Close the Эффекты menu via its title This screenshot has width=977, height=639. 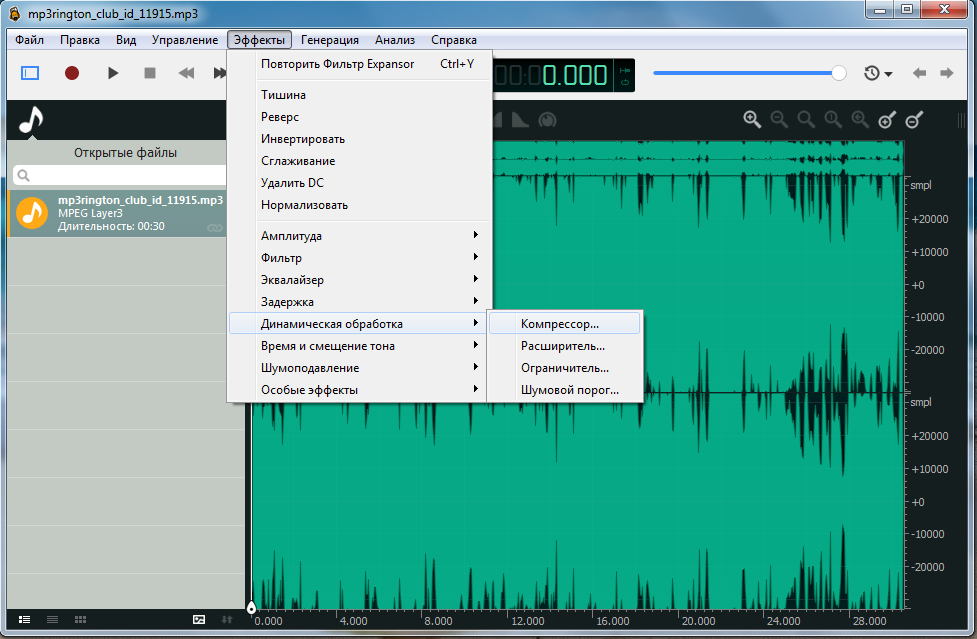point(259,39)
